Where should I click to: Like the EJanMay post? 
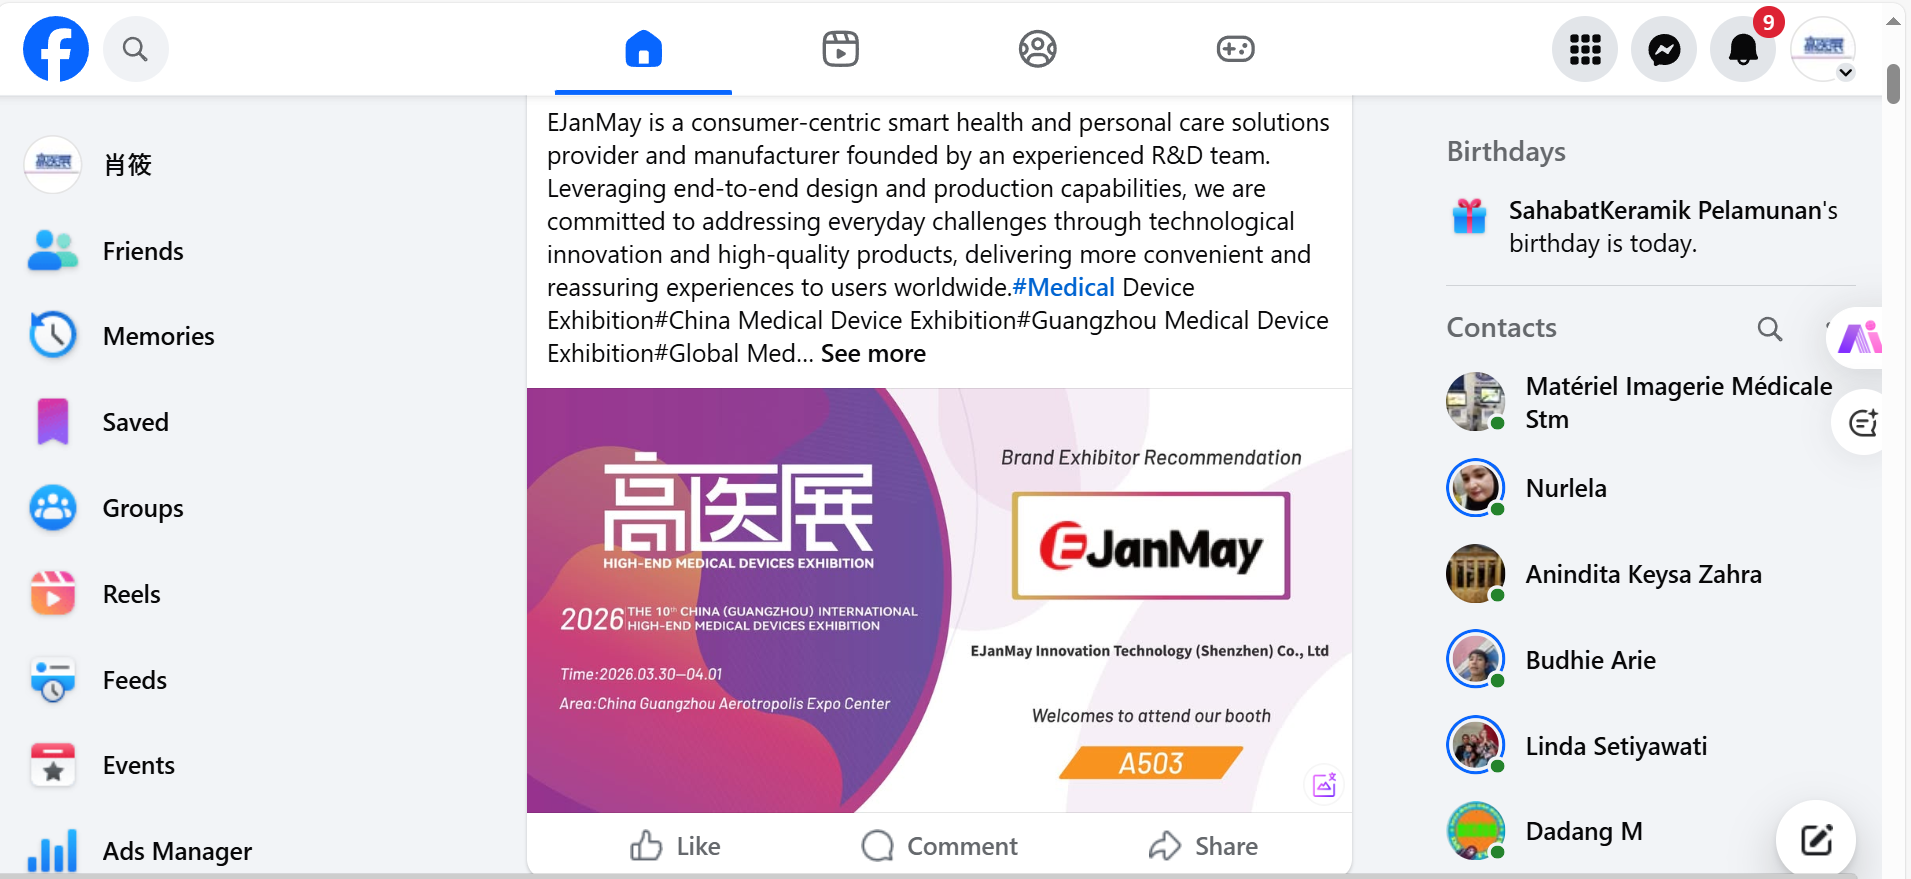(675, 846)
